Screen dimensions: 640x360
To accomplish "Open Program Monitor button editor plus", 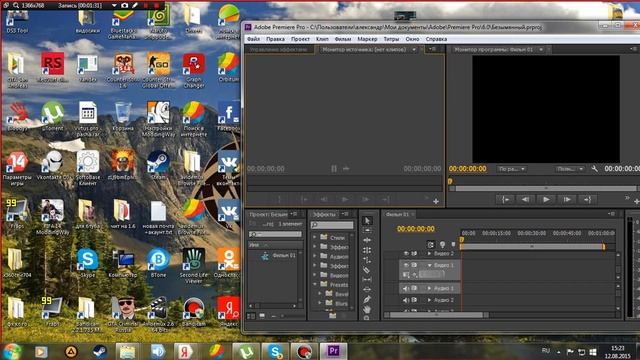I will [x=636, y=201].
